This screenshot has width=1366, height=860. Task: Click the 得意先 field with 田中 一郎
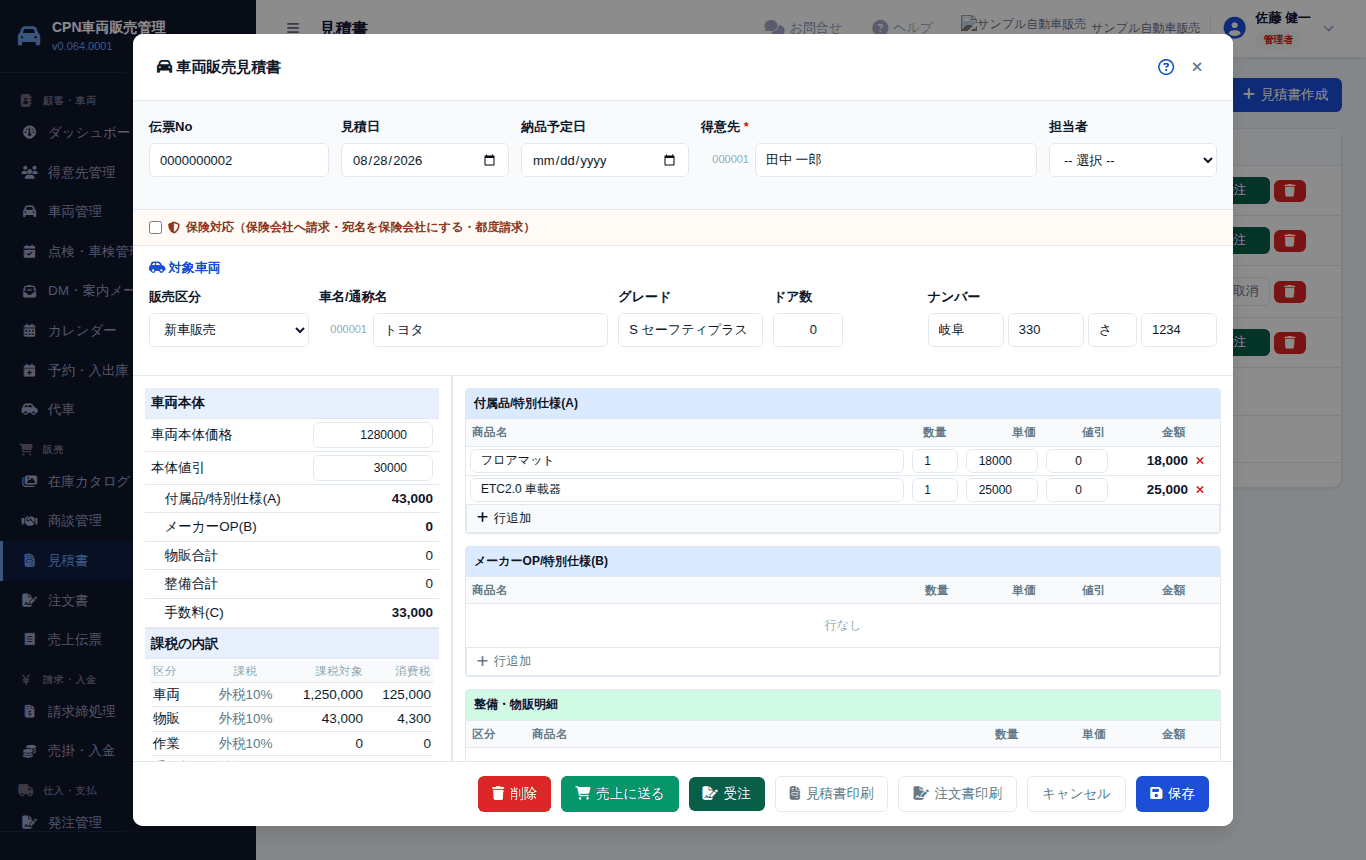[x=896, y=160]
